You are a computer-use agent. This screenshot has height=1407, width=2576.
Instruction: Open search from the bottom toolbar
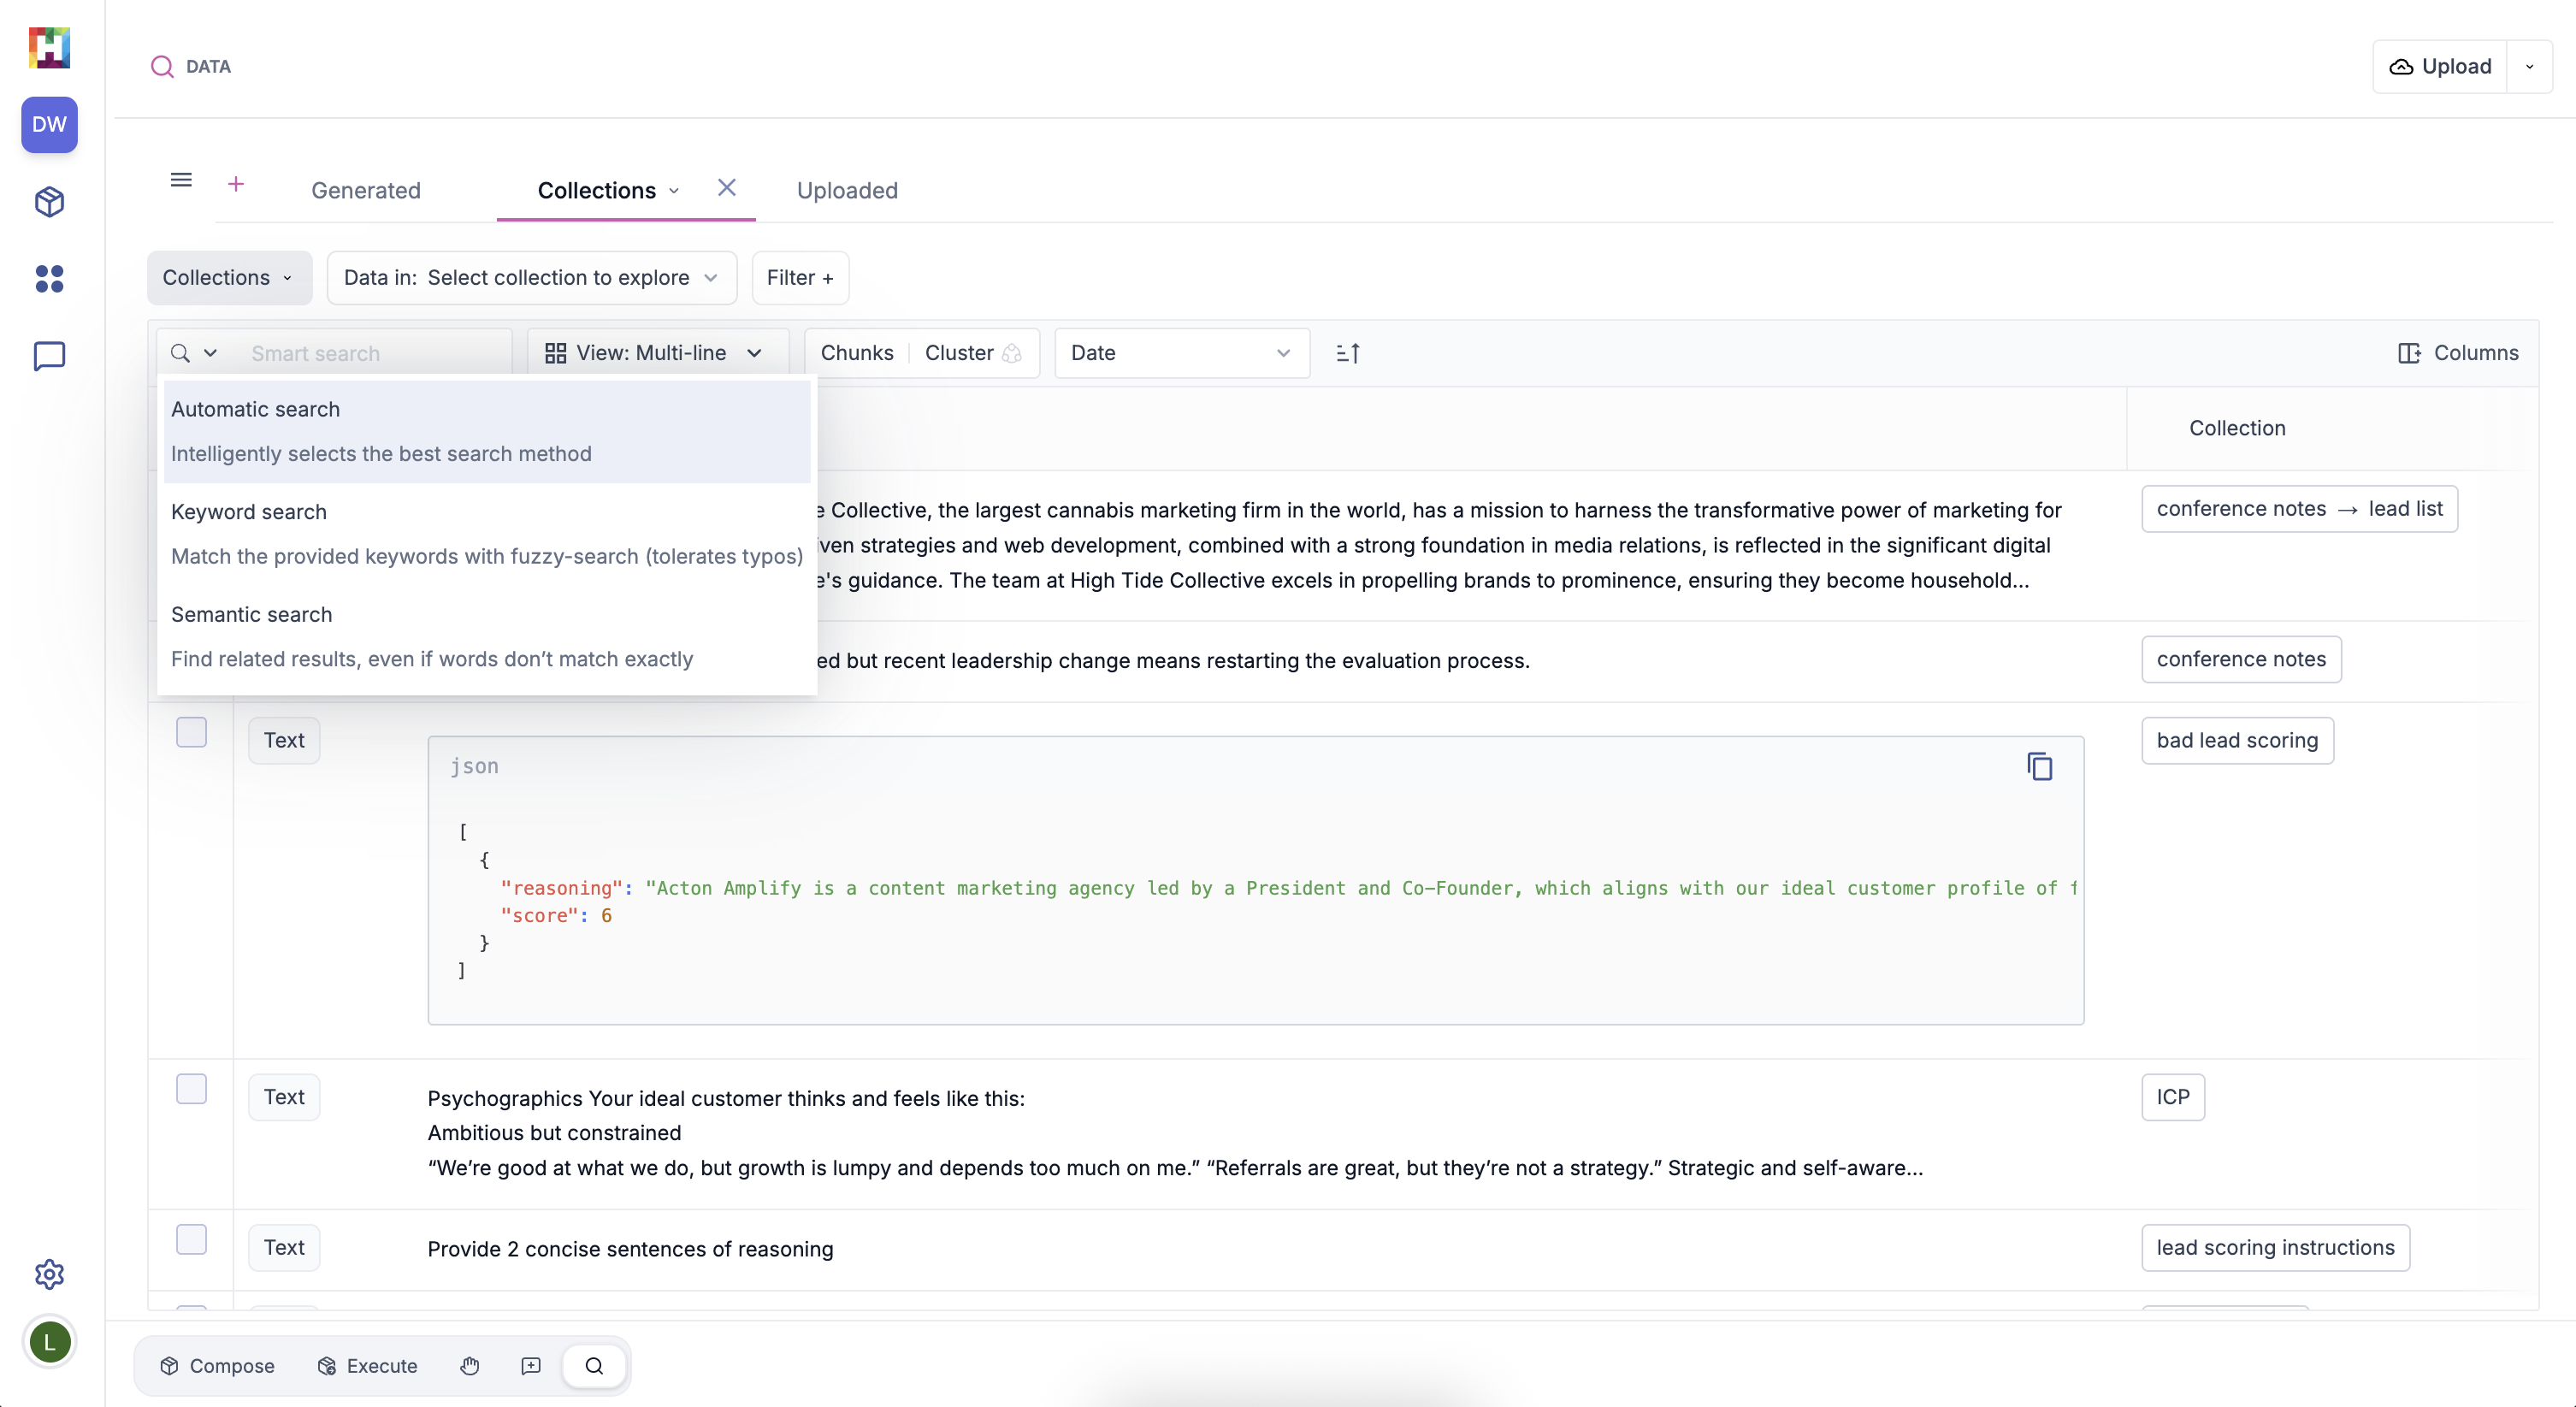[x=594, y=1365]
